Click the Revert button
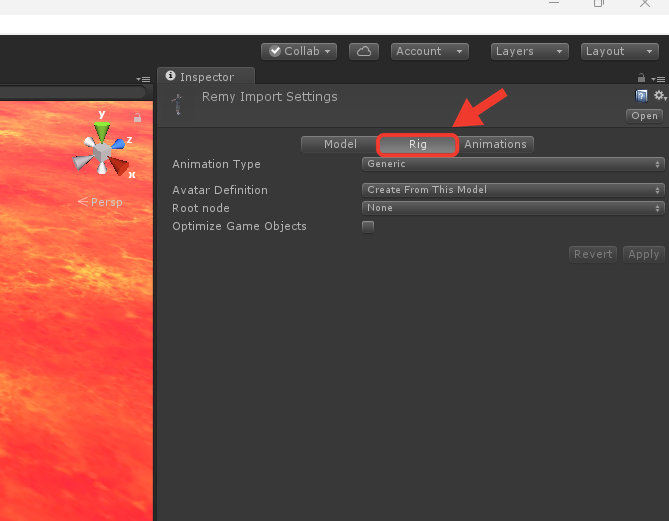Viewport: 669px width, 521px height. click(x=593, y=254)
